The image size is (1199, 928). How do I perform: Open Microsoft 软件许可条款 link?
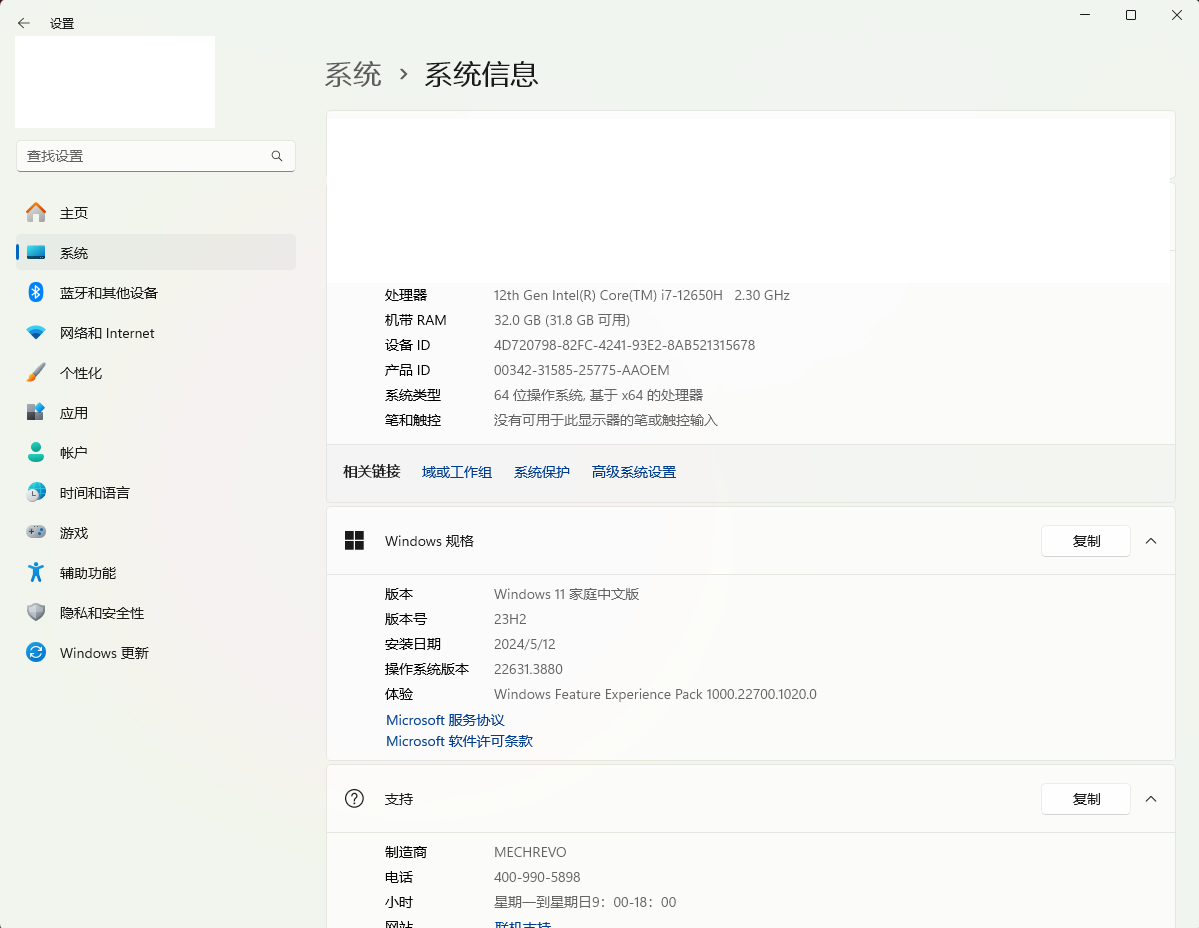pos(459,741)
